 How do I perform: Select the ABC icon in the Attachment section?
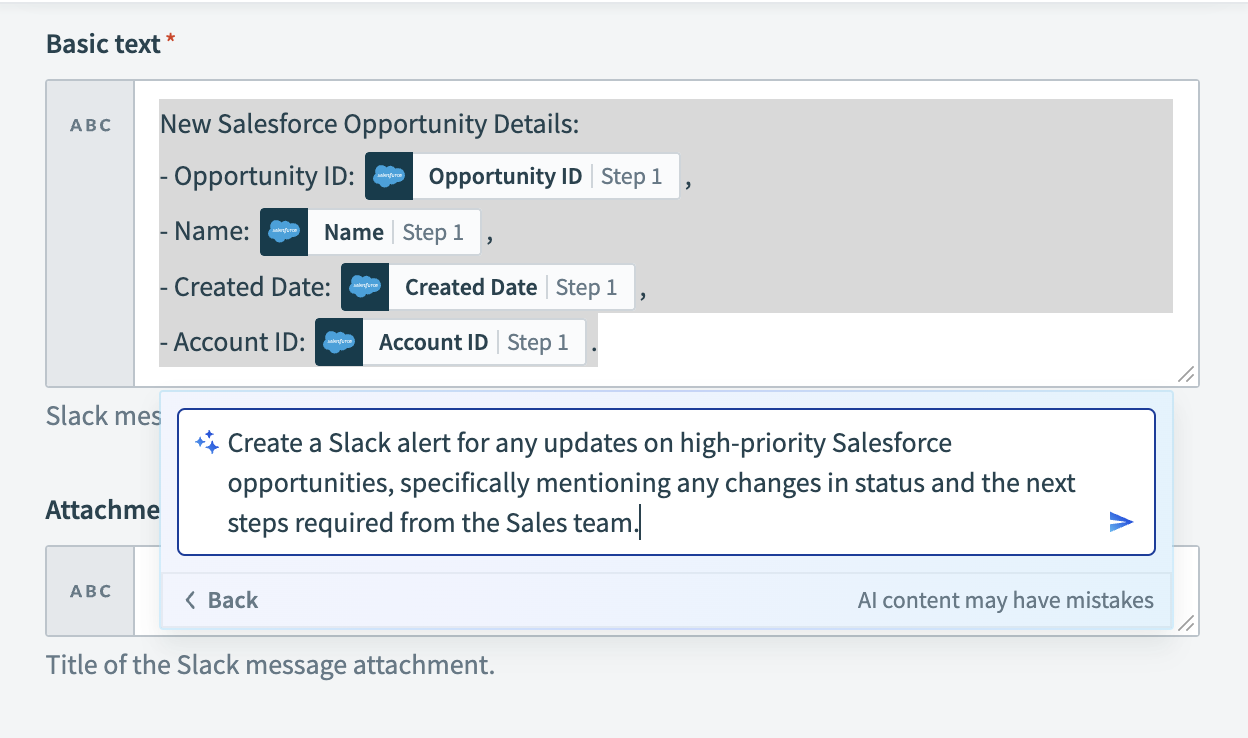89,591
